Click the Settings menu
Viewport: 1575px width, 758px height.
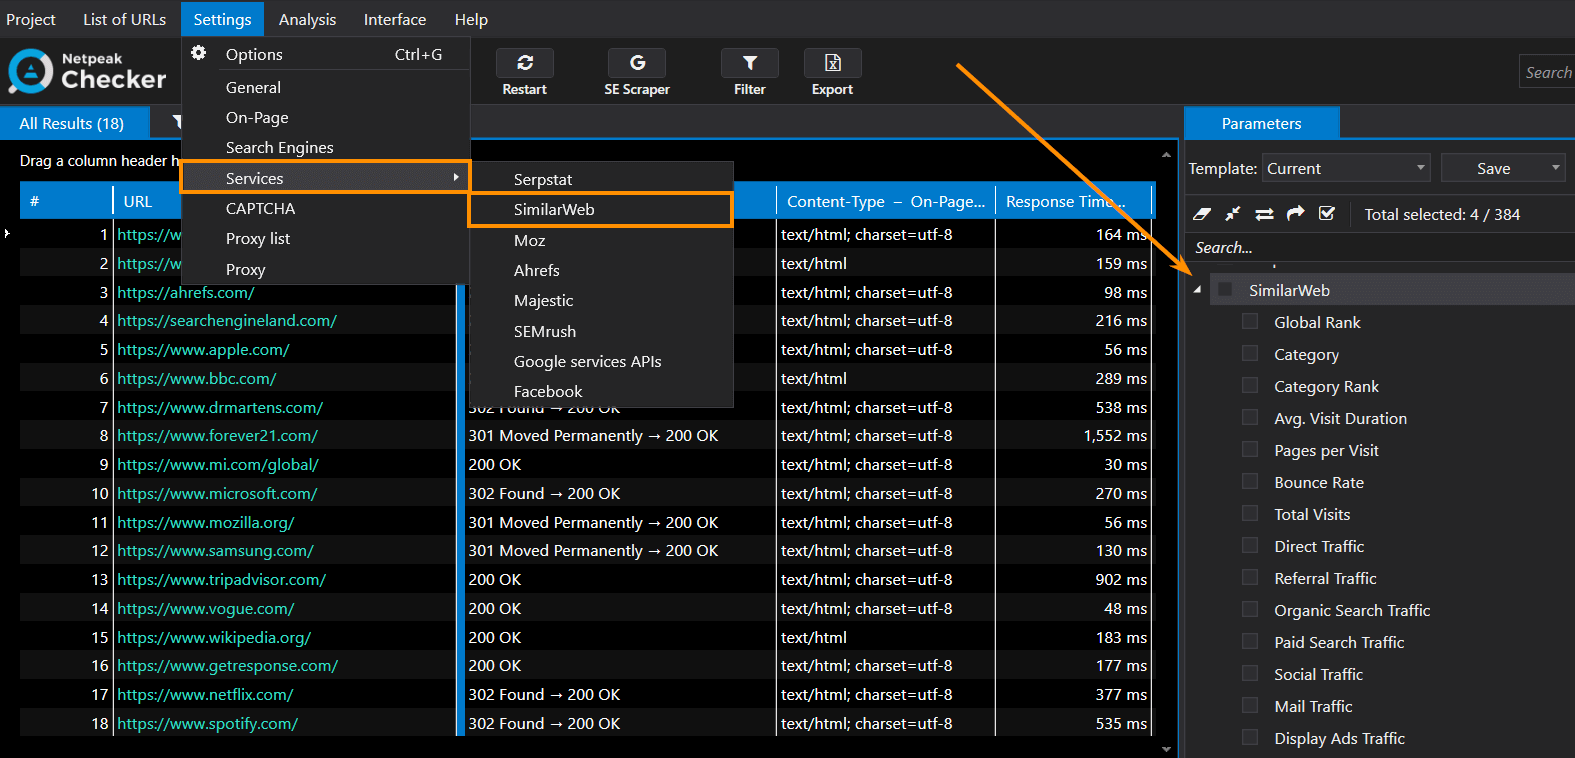223,19
